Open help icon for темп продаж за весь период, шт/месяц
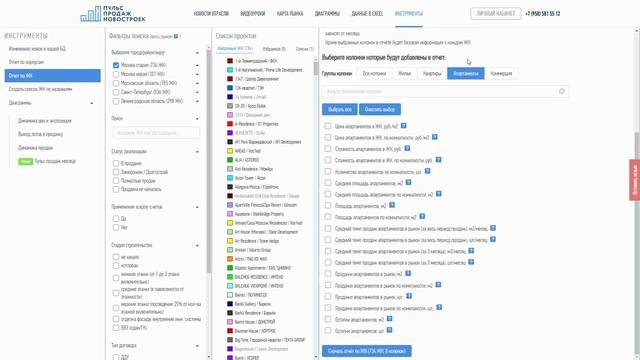 (493, 239)
